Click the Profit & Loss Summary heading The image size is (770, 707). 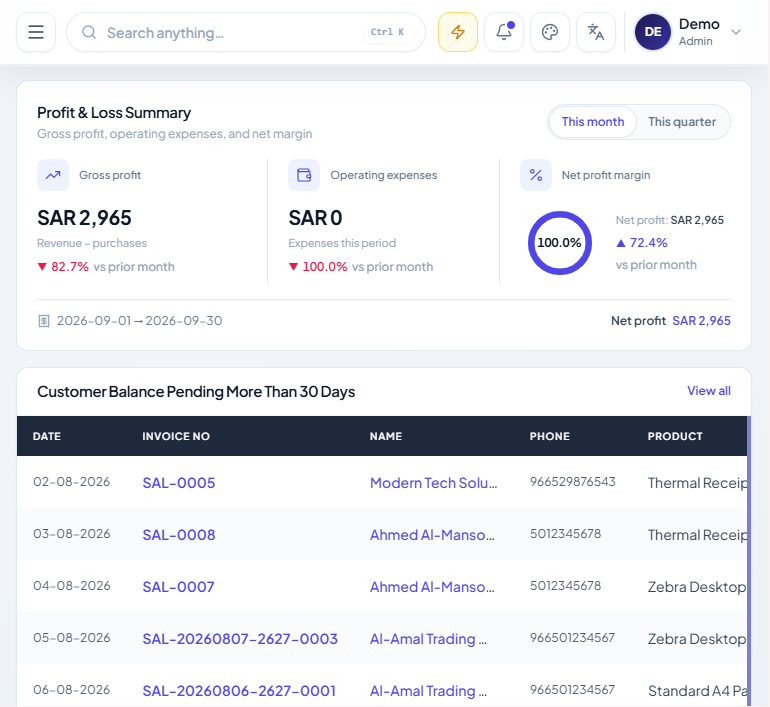114,113
